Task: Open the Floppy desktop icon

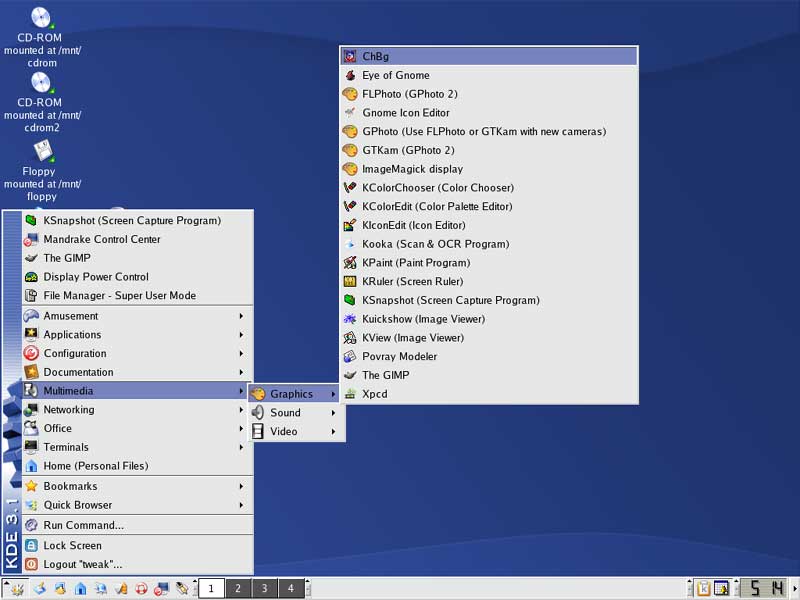Action: (x=42, y=152)
